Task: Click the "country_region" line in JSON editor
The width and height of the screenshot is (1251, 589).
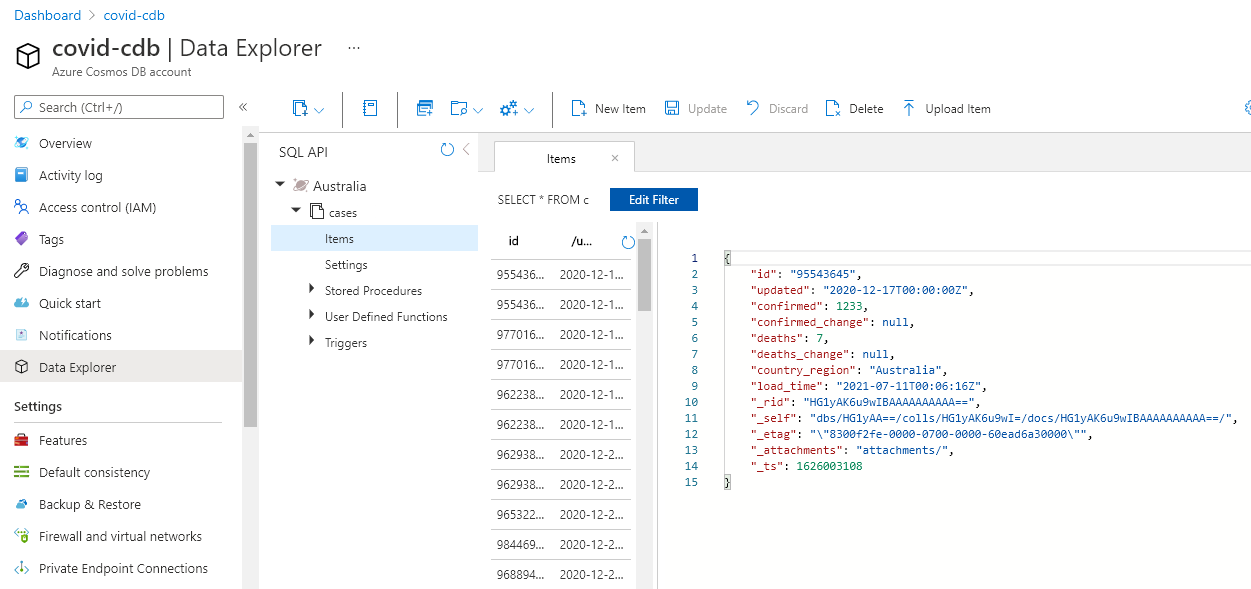Action: click(849, 370)
